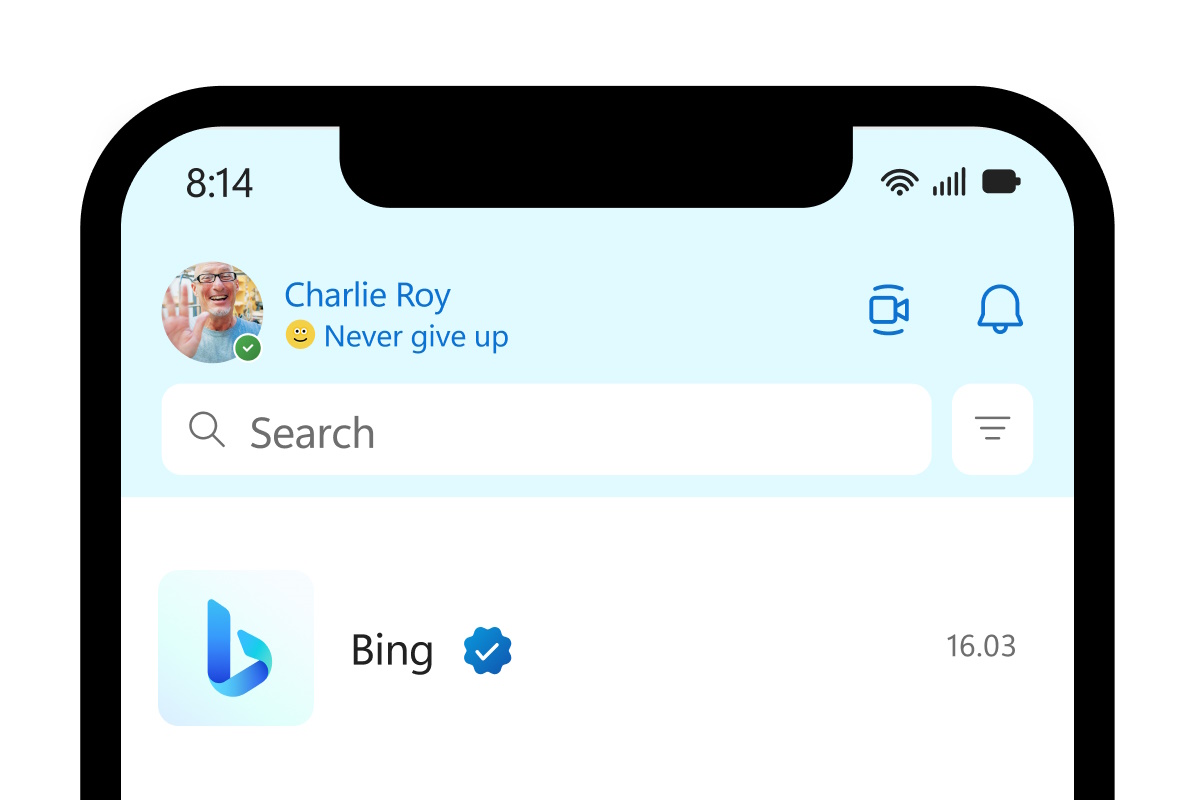Open the video call meeting icon
The height and width of the screenshot is (800, 1200).
point(888,310)
